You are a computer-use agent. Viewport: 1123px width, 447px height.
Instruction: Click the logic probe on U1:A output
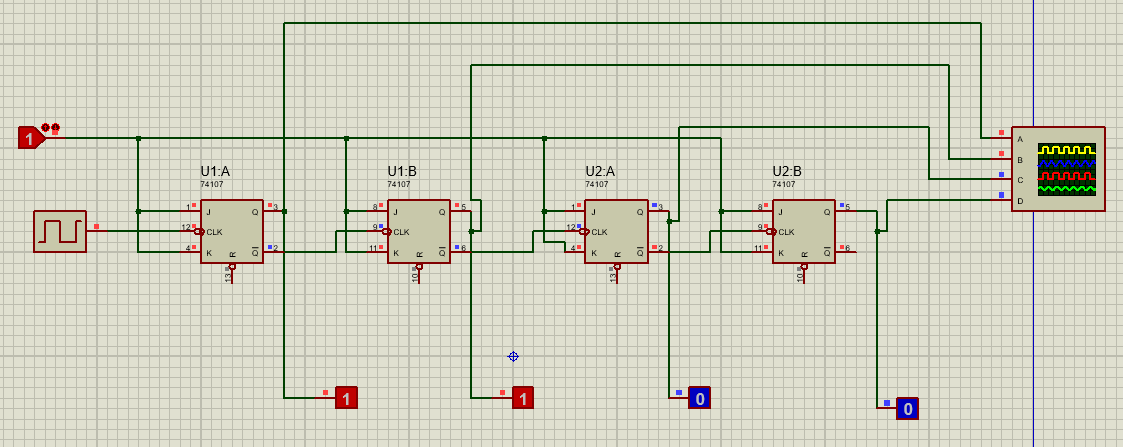346,397
